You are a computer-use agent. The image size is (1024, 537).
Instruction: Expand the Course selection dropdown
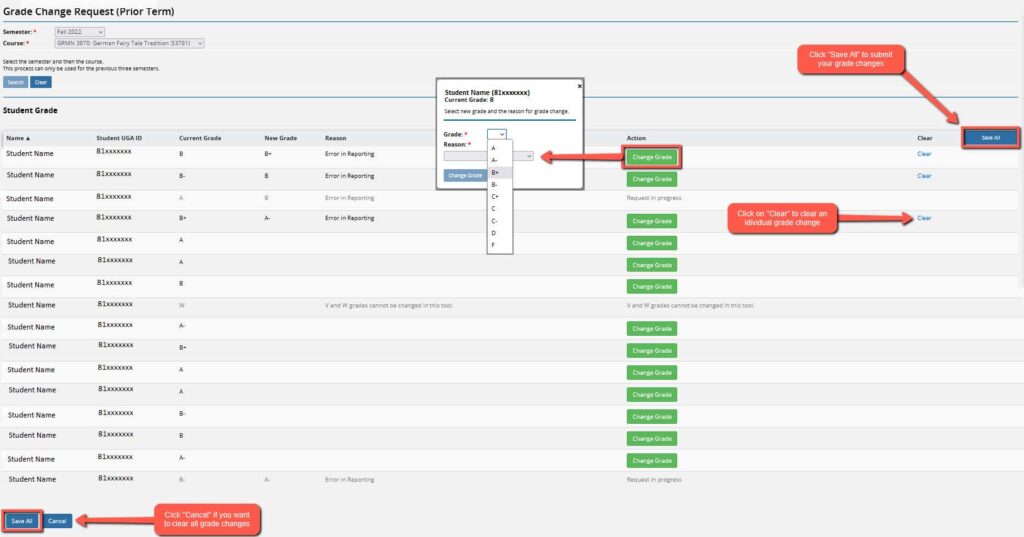click(129, 43)
